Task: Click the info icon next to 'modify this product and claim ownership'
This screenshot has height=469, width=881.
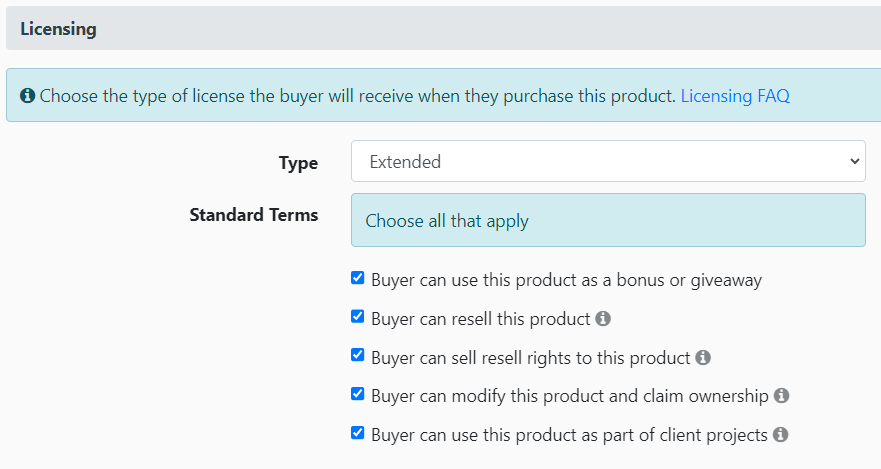Action: pos(781,396)
